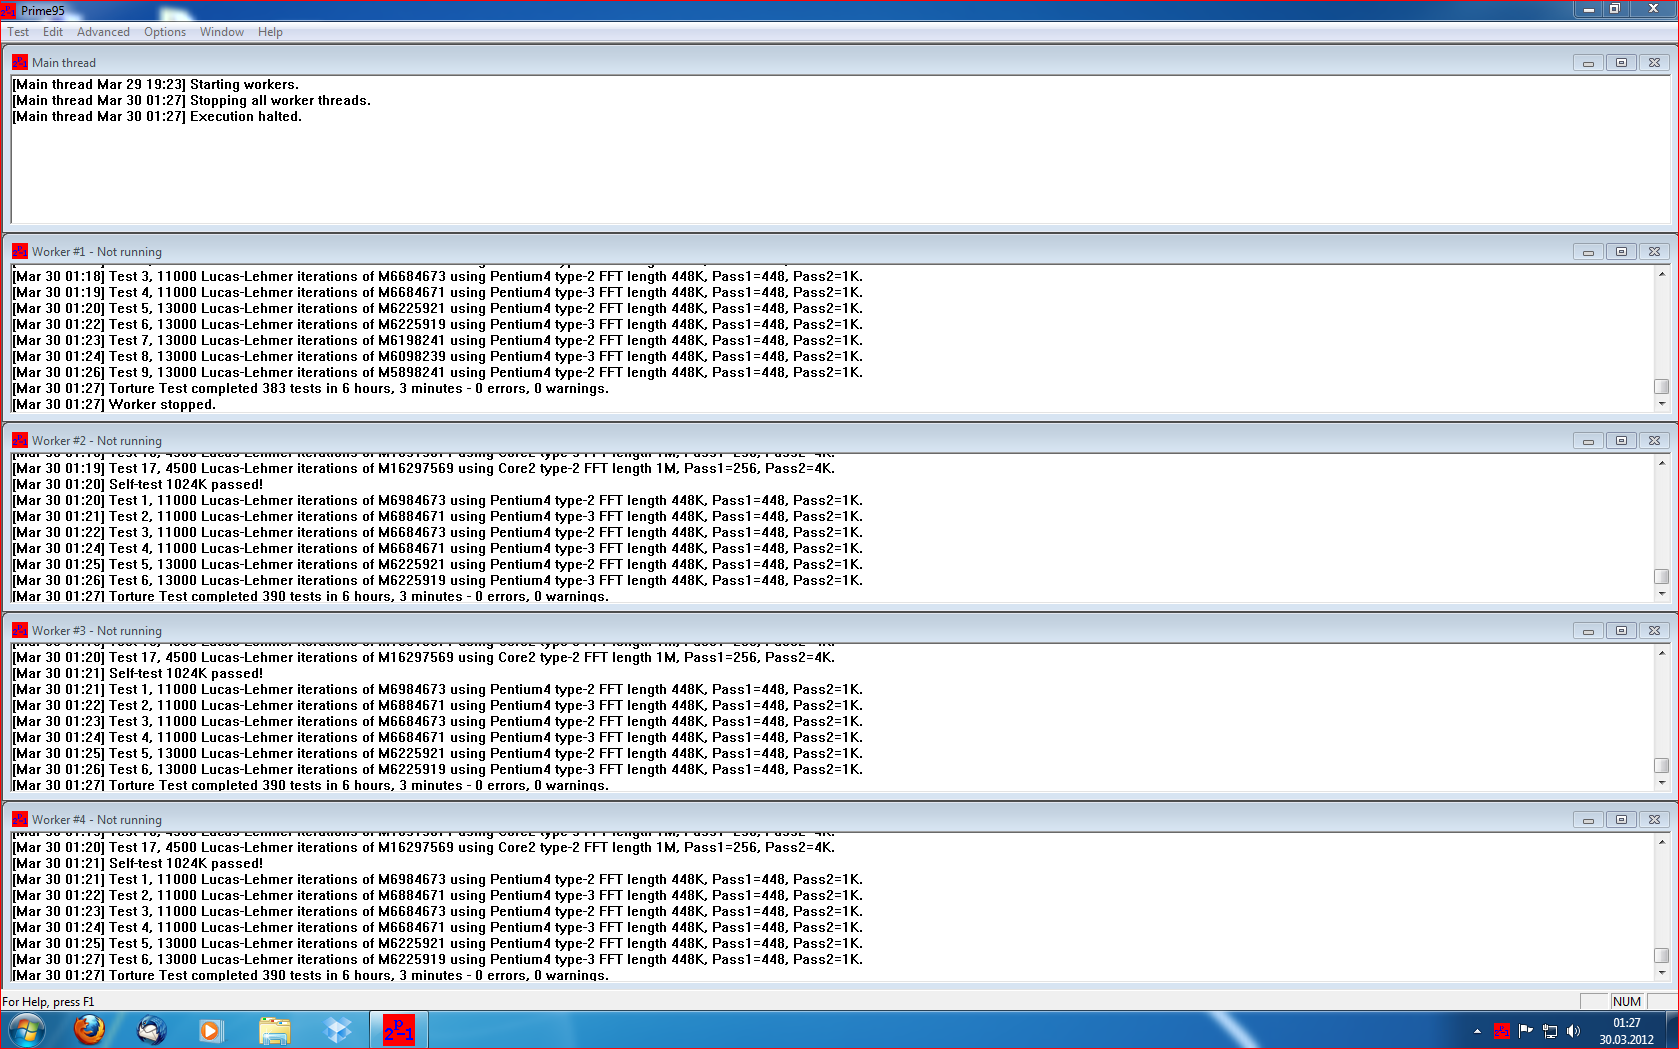Close the Worker #2 window
This screenshot has height=1049, width=1679.
(1654, 441)
